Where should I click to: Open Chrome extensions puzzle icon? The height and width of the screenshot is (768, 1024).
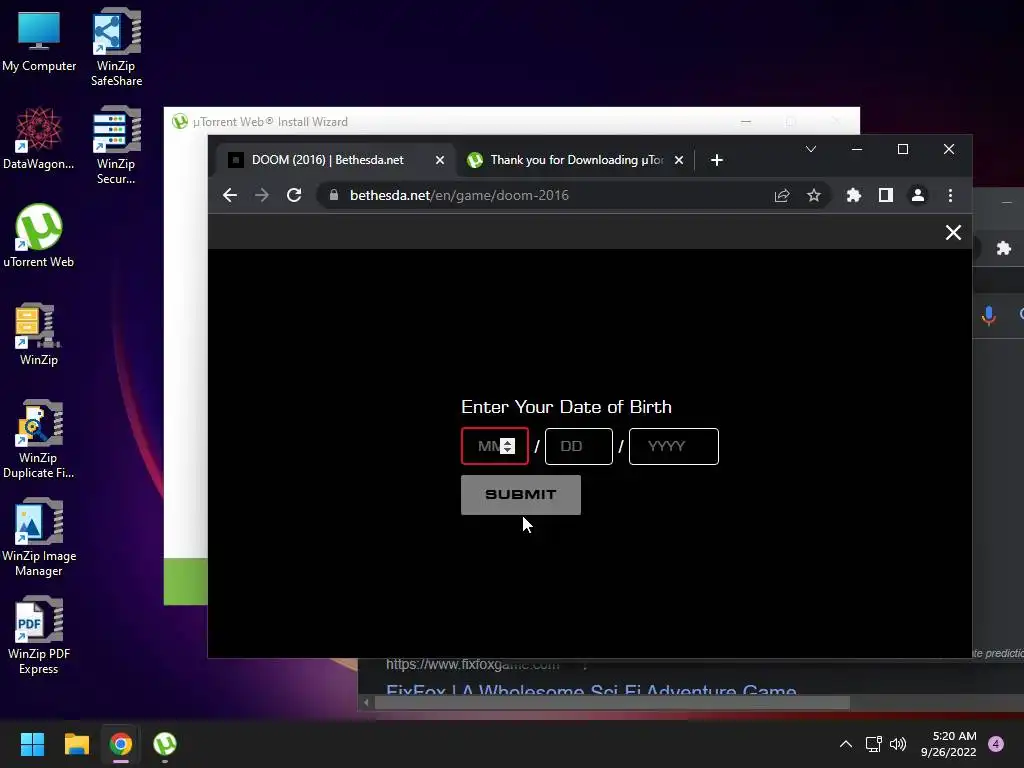pos(854,195)
